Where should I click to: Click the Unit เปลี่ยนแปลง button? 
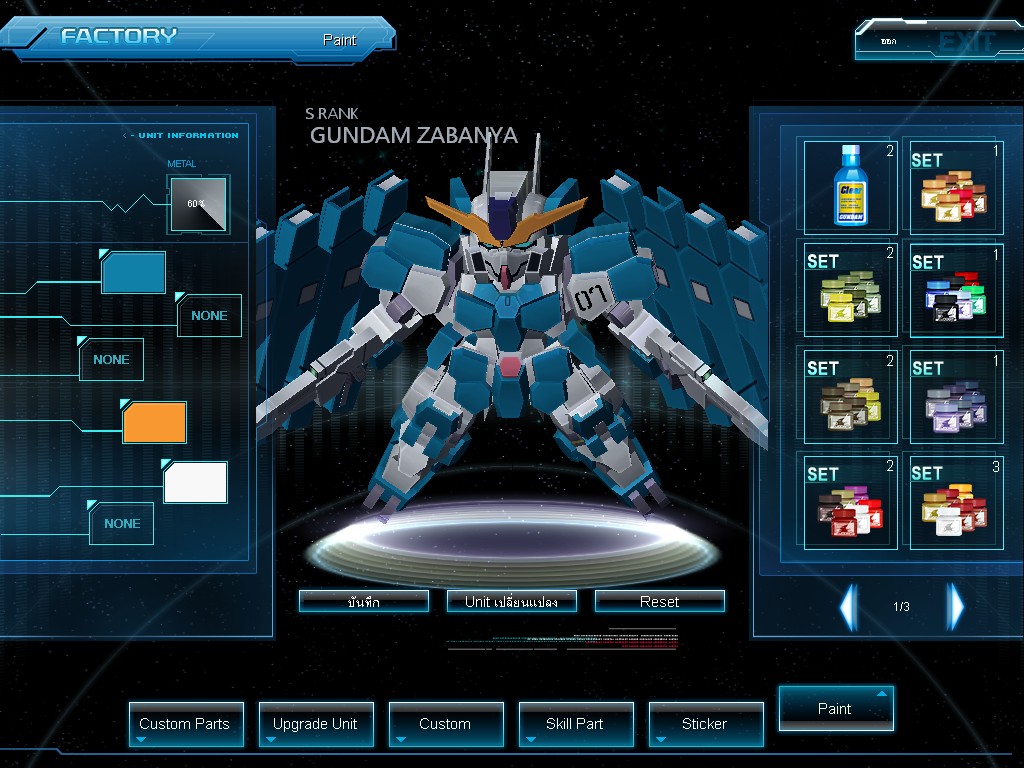tap(511, 601)
